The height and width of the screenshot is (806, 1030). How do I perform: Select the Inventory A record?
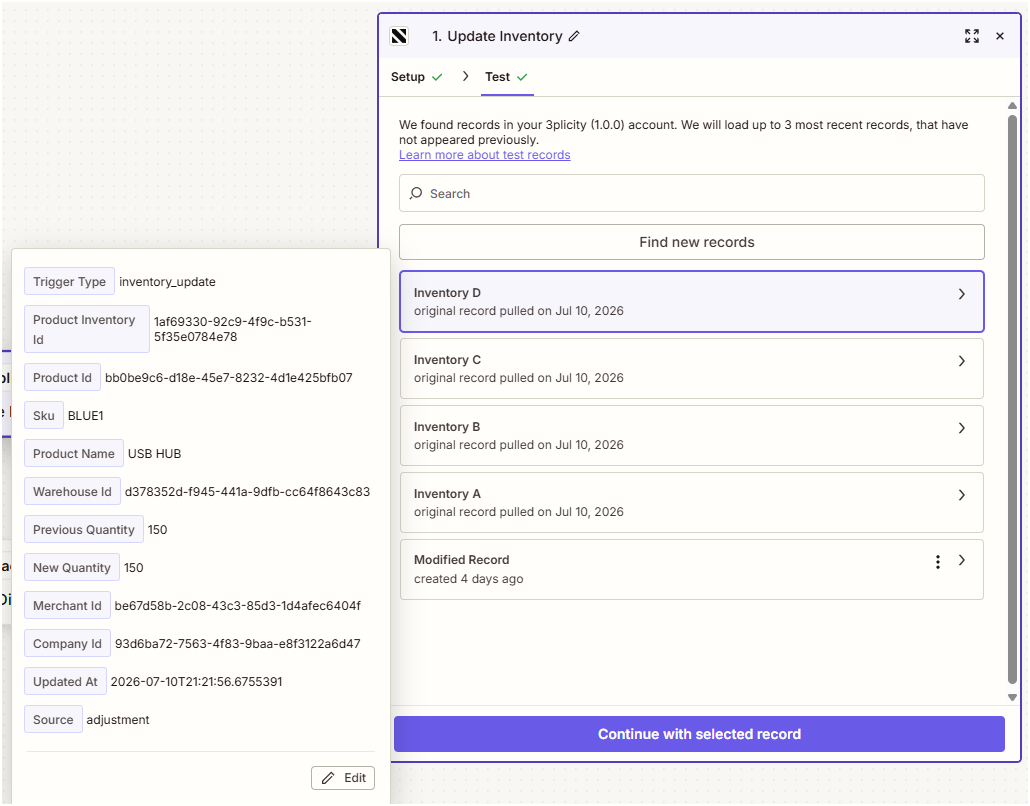point(692,503)
